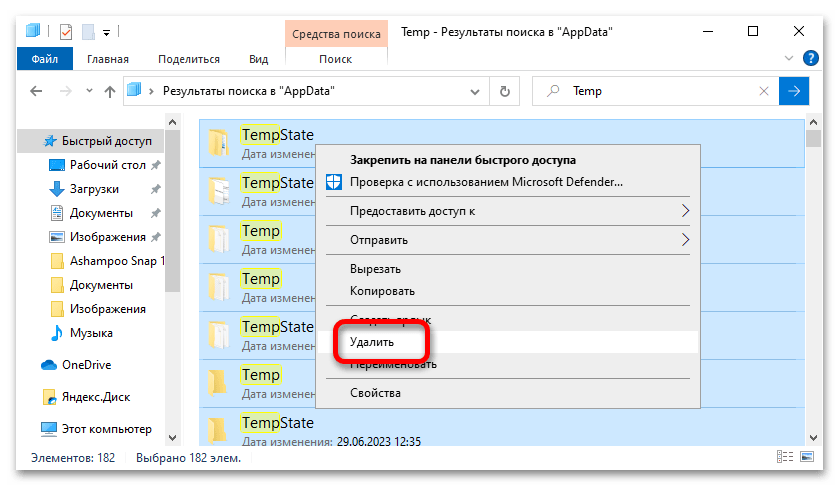
Task: Choose Закрепить на панели быстрого доступа
Action: 508,160
